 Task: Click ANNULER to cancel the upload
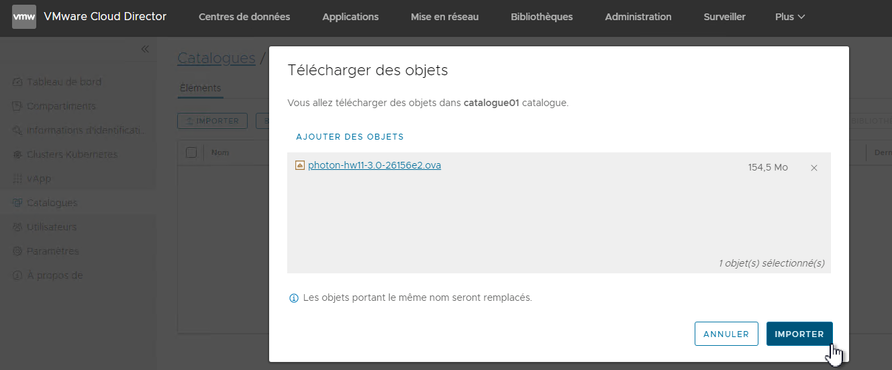coord(726,334)
